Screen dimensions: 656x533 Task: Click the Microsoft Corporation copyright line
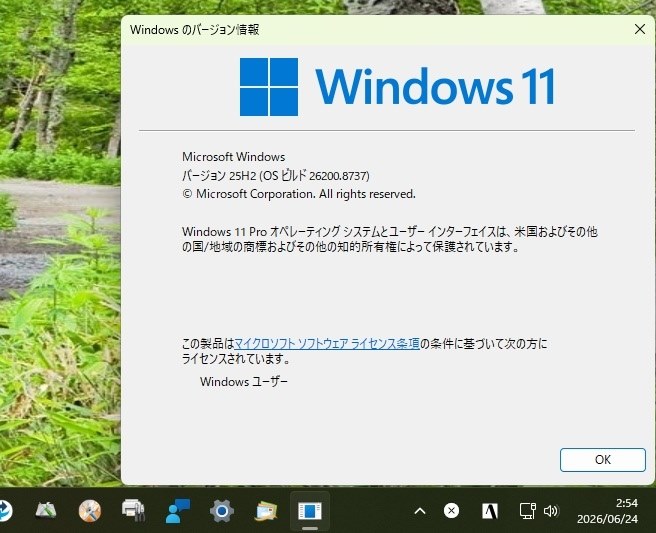click(299, 194)
